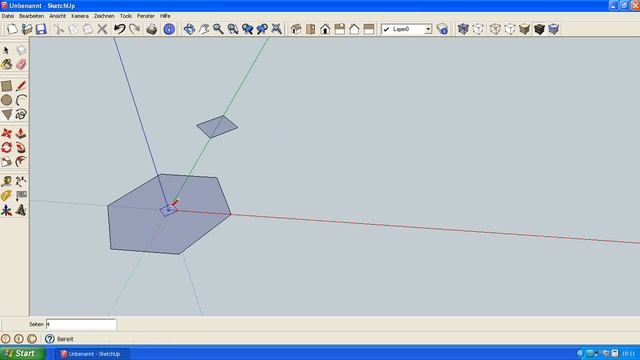Click the Redo arrow
The height and width of the screenshot is (360, 640).
pos(134,29)
